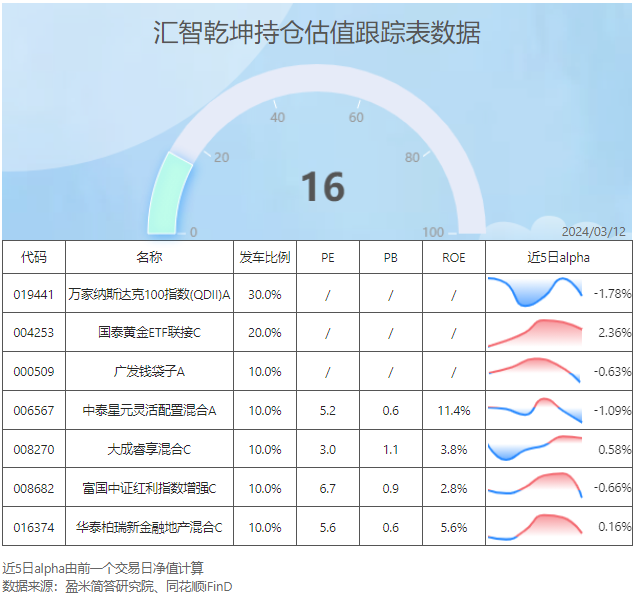This screenshot has height=596, width=635.
Task: Click the PB value 0.9
Action: (390, 488)
